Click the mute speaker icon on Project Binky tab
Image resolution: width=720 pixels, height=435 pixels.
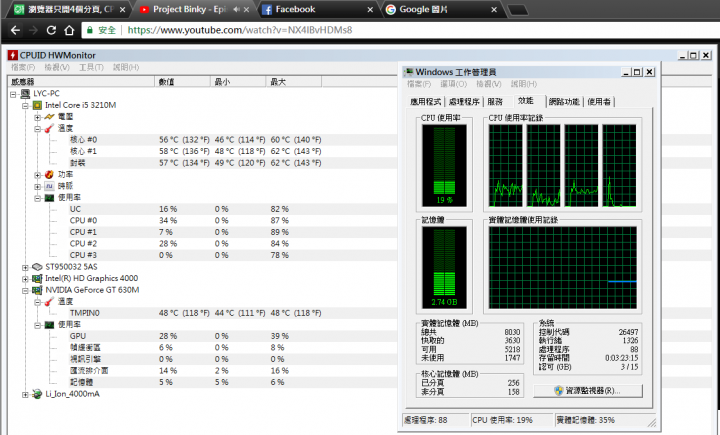pyautogui.click(x=236, y=9)
